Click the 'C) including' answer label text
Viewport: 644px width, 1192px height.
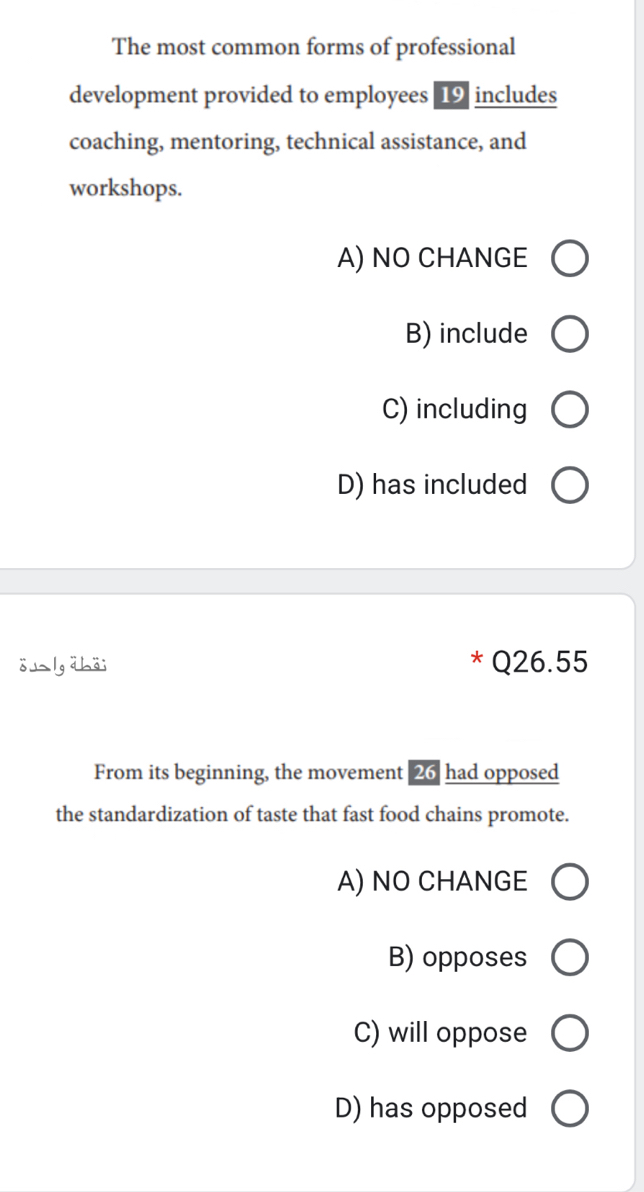[455, 410]
